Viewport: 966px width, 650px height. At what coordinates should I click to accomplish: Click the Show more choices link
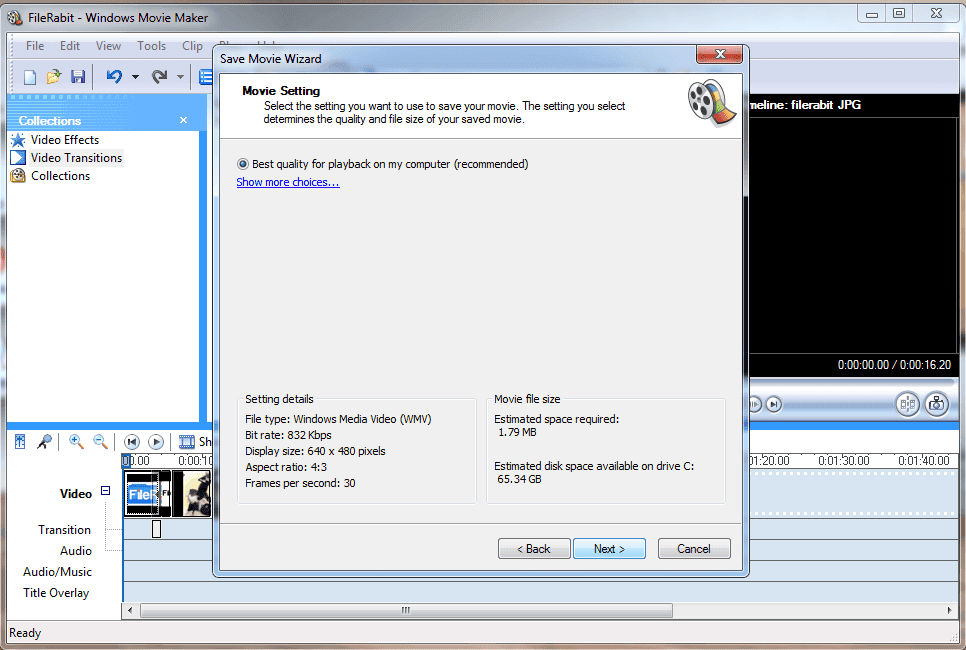coord(288,182)
